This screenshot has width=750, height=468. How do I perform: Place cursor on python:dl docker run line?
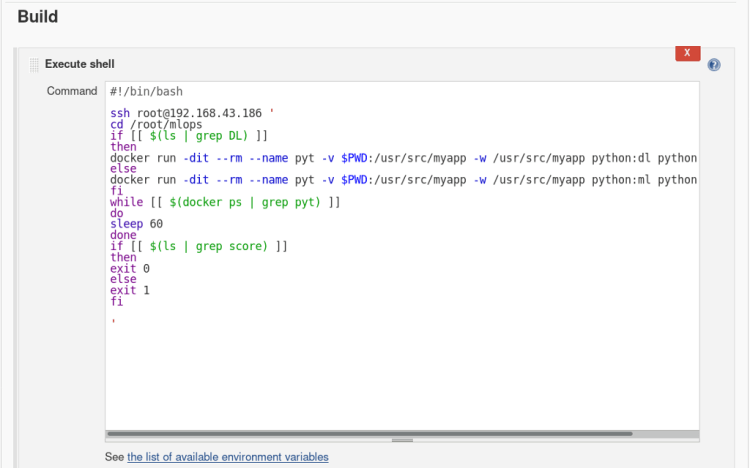[x=400, y=158]
